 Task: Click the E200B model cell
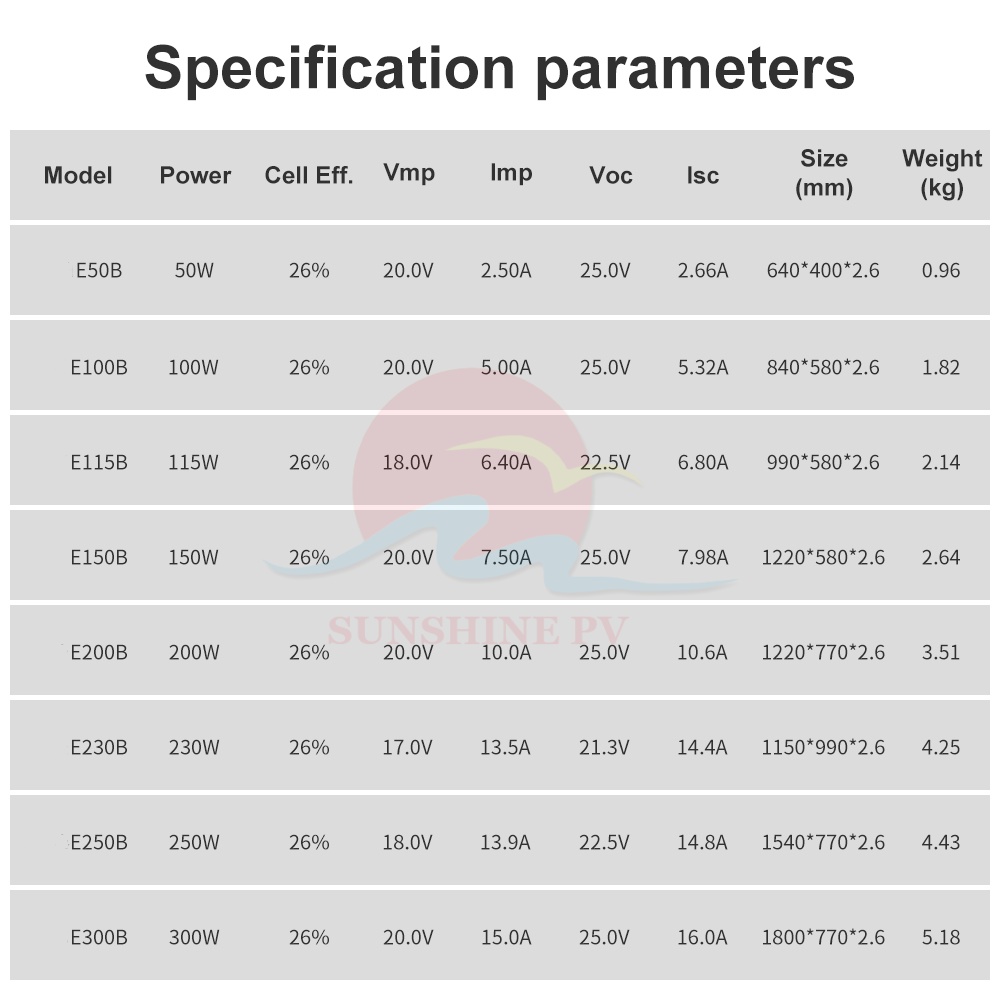click(x=99, y=652)
